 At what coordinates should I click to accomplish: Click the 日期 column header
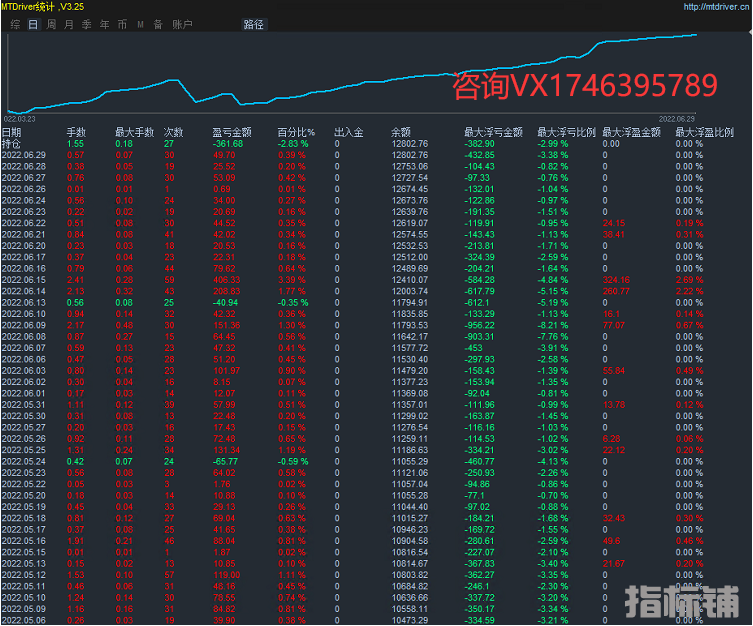point(11,132)
